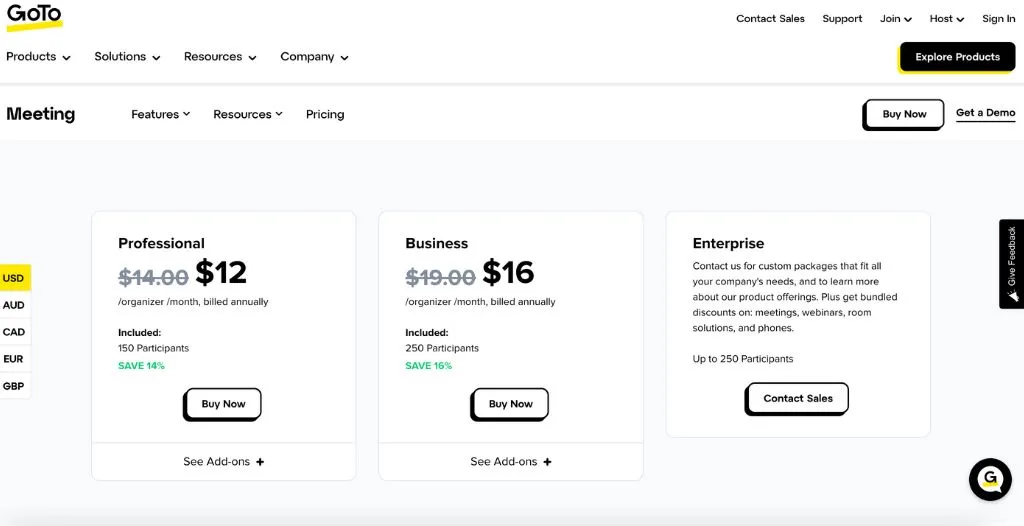
Task: Expand the Solutions menu
Action: (x=127, y=57)
